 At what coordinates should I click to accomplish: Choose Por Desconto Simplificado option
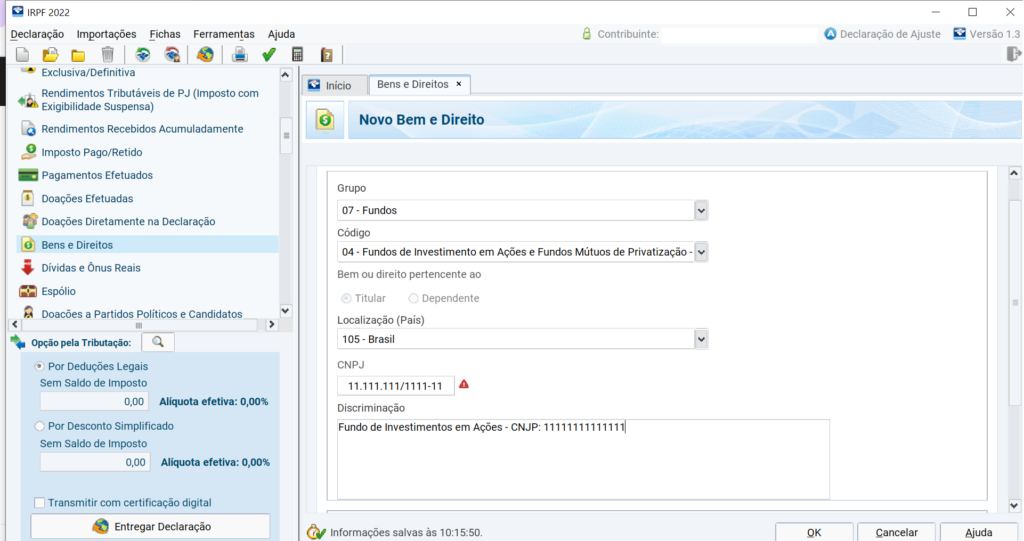pos(39,426)
